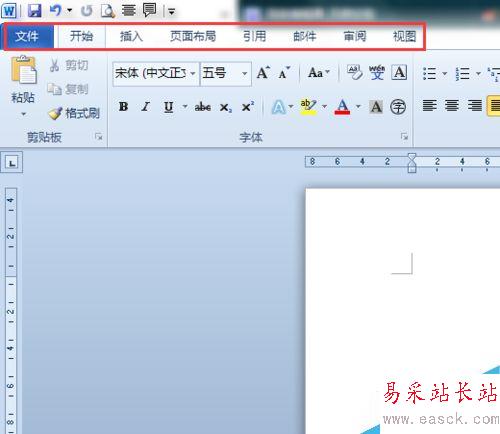Apply numbered list
This screenshot has width=500, height=434.
click(x=463, y=73)
